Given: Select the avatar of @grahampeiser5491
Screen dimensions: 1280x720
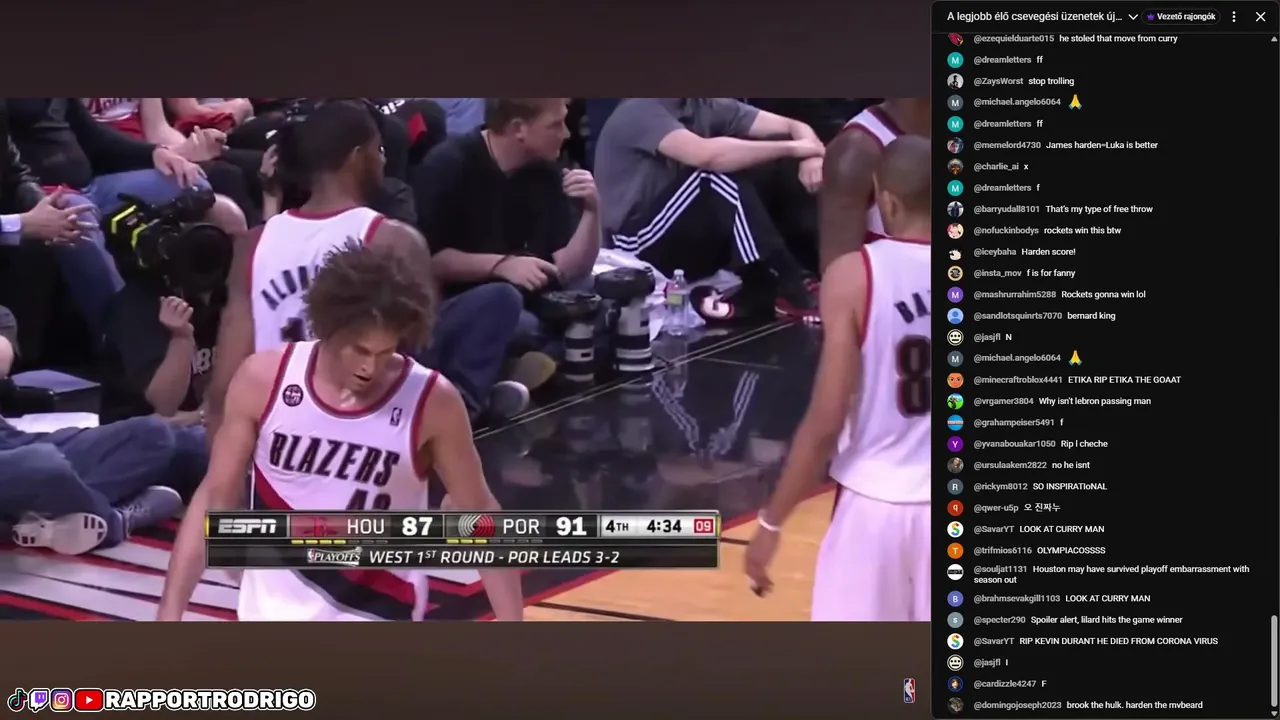Looking at the screenshot, I should tap(955, 422).
